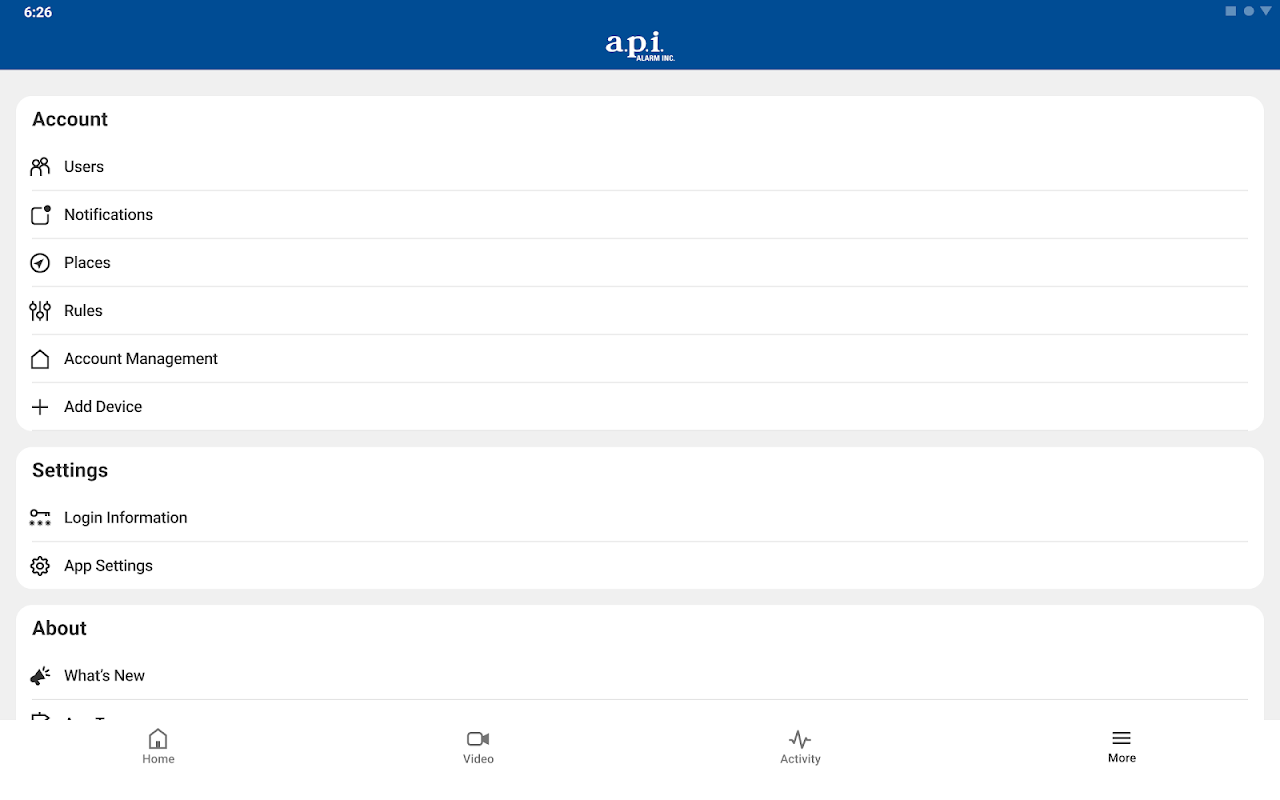Open the What's New page
The image size is (1280, 800).
pos(640,676)
